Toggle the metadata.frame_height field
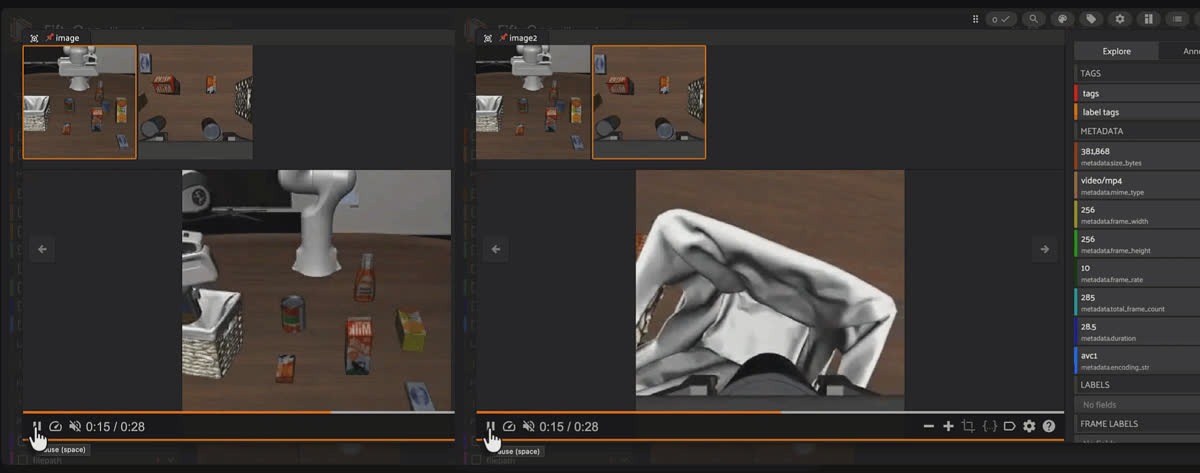 click(x=1137, y=244)
